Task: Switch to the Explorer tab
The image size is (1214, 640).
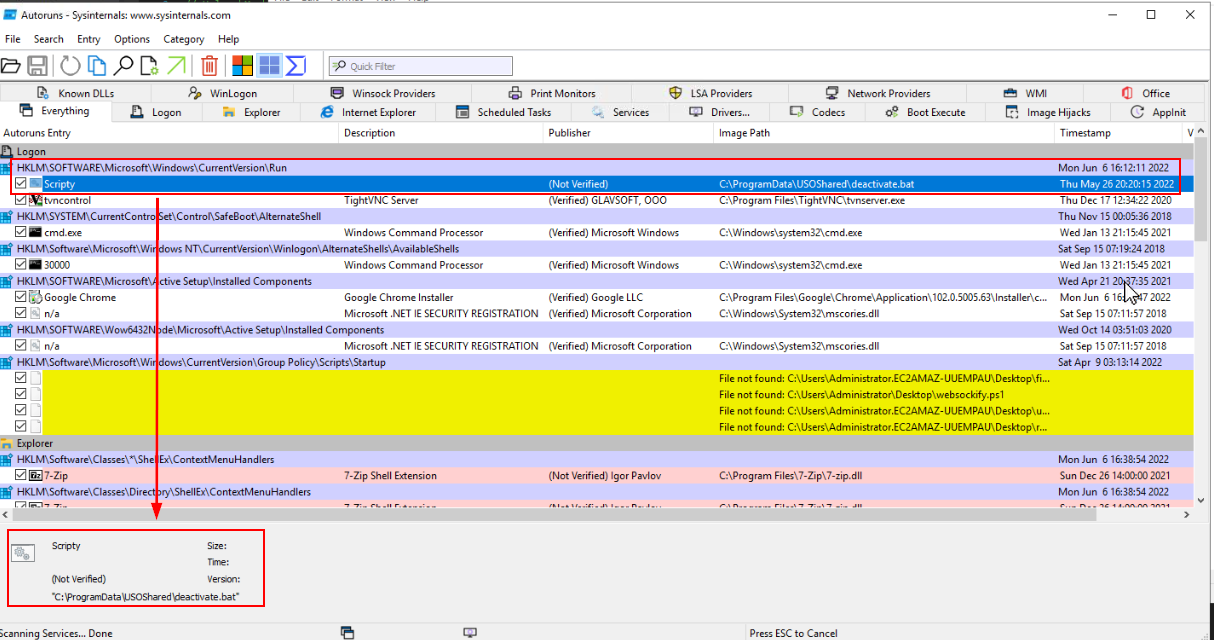Action: [x=252, y=112]
